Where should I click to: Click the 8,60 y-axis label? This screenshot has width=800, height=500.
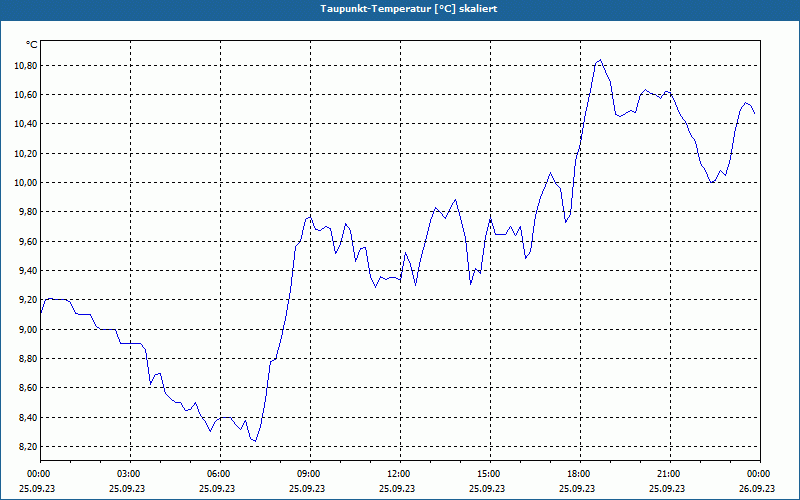(x=29, y=388)
